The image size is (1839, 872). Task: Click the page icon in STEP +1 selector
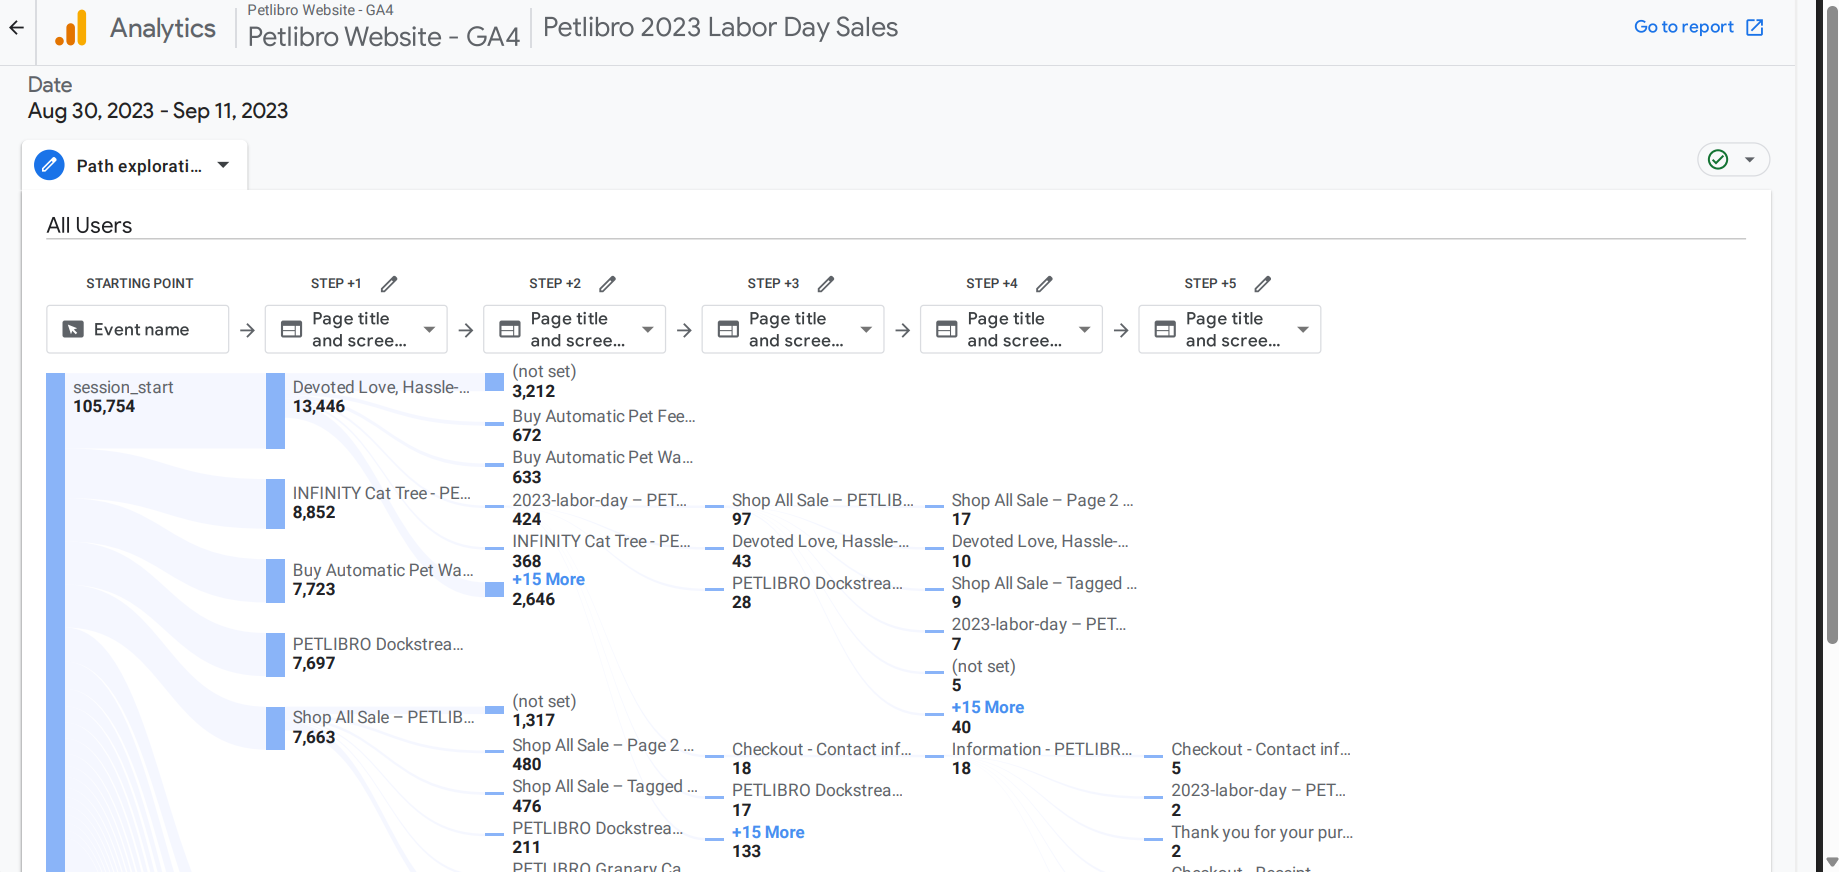click(x=291, y=329)
